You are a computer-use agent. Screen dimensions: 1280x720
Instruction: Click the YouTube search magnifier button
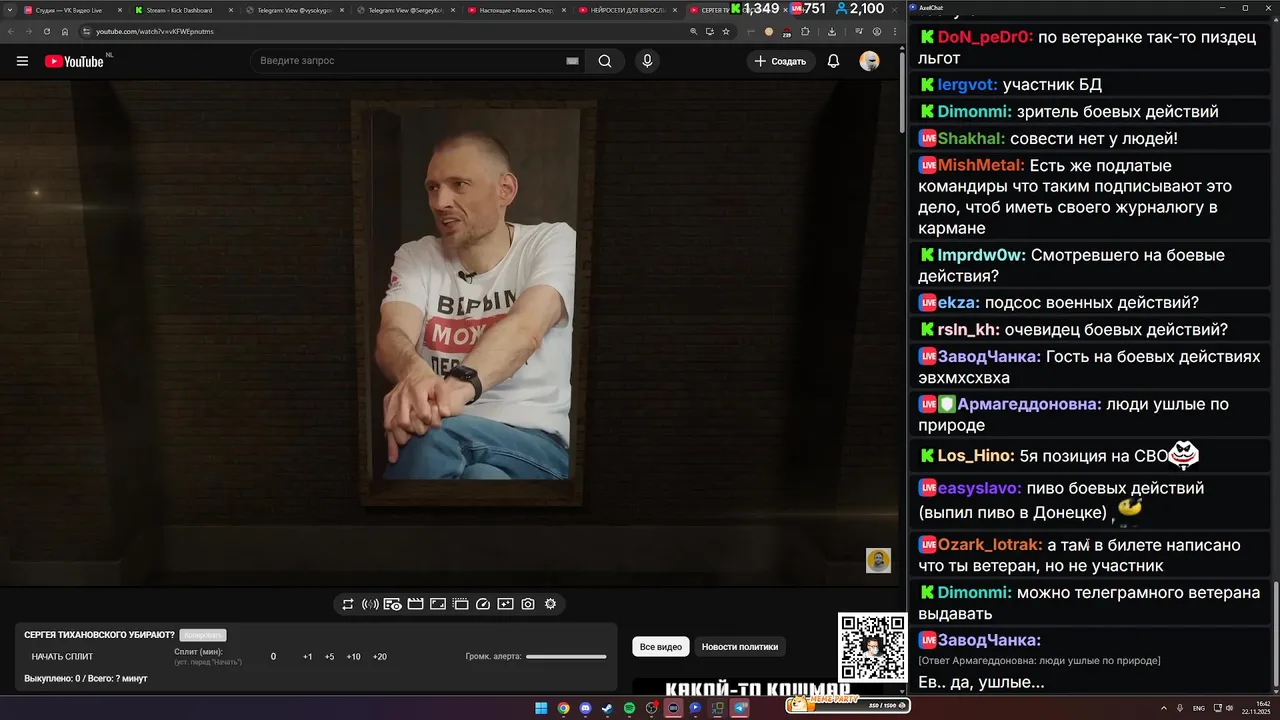click(605, 61)
